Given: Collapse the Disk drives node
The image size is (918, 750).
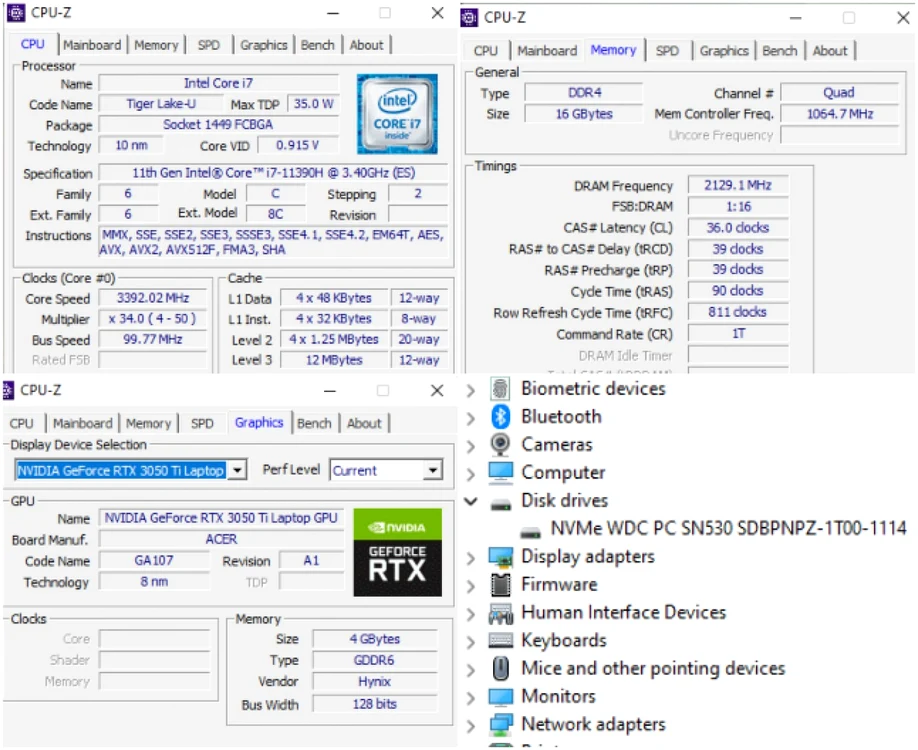Looking at the screenshot, I should (x=471, y=501).
